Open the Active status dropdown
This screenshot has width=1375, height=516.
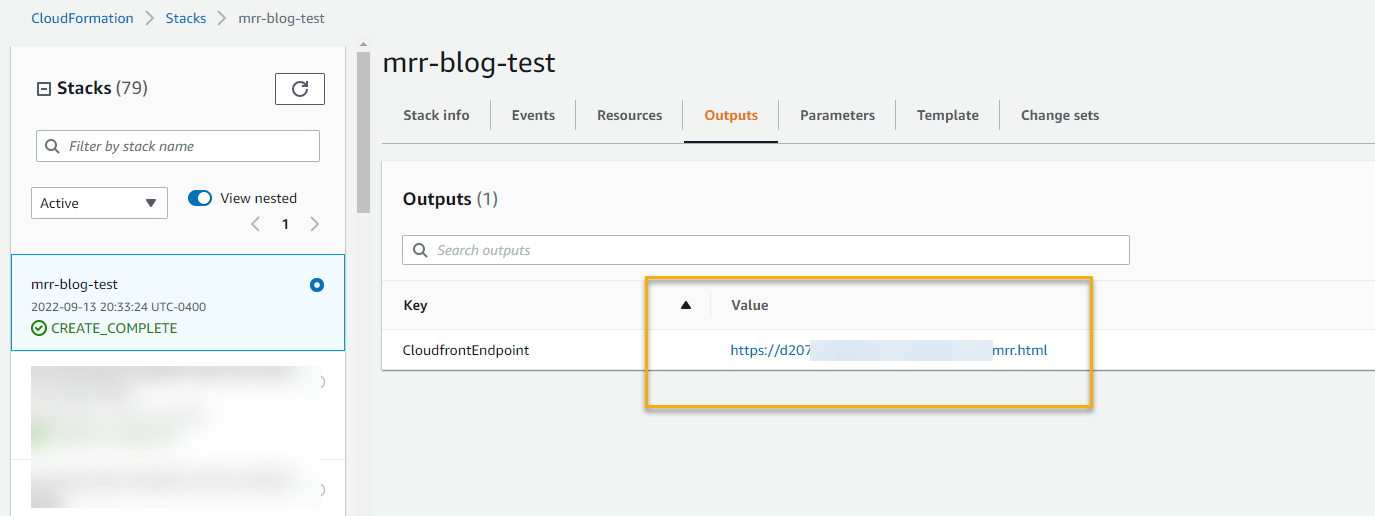(99, 203)
